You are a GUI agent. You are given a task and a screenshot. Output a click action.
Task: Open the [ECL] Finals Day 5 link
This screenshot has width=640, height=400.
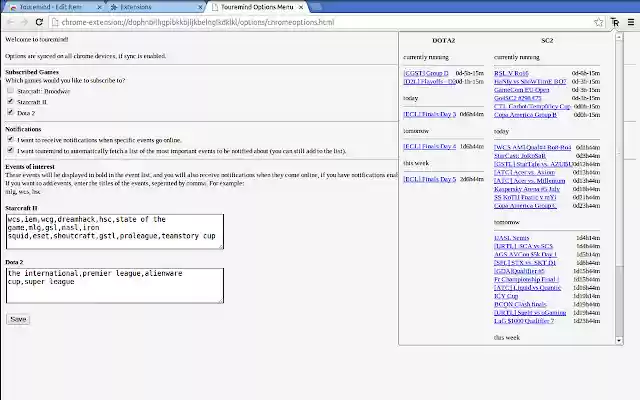point(429,179)
